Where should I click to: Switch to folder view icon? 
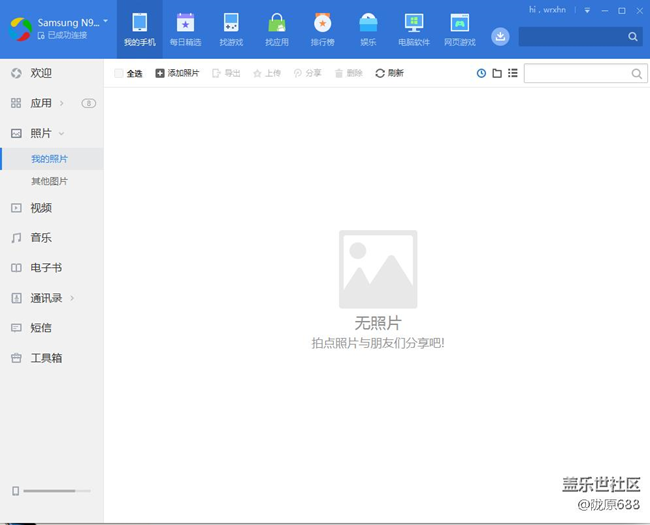coord(497,73)
